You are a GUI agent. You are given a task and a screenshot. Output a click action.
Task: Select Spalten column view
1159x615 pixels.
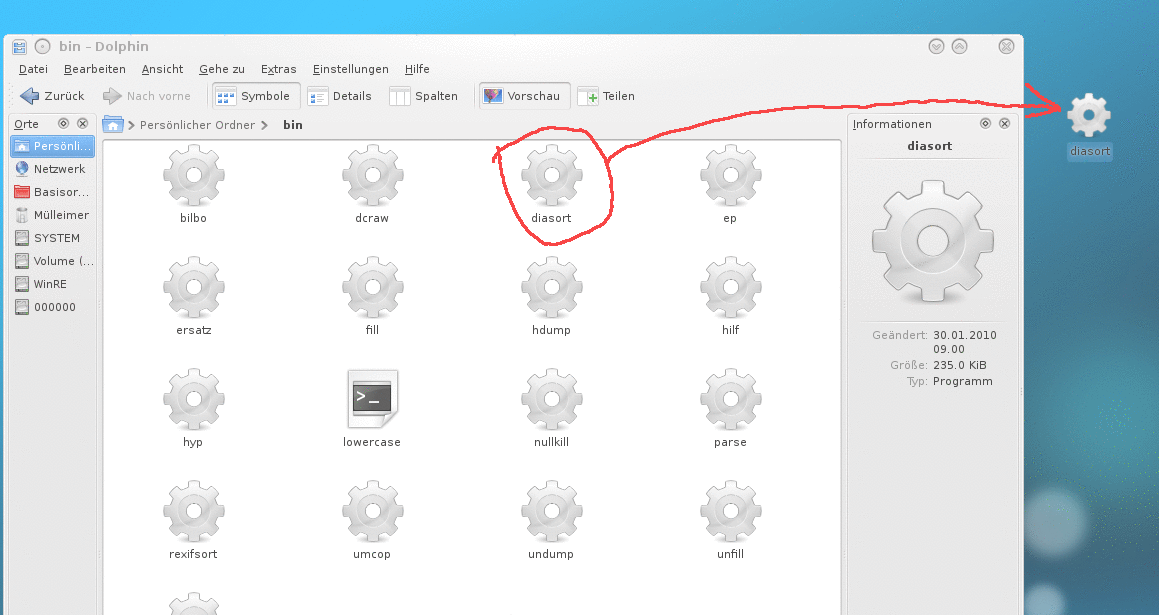tap(423, 96)
